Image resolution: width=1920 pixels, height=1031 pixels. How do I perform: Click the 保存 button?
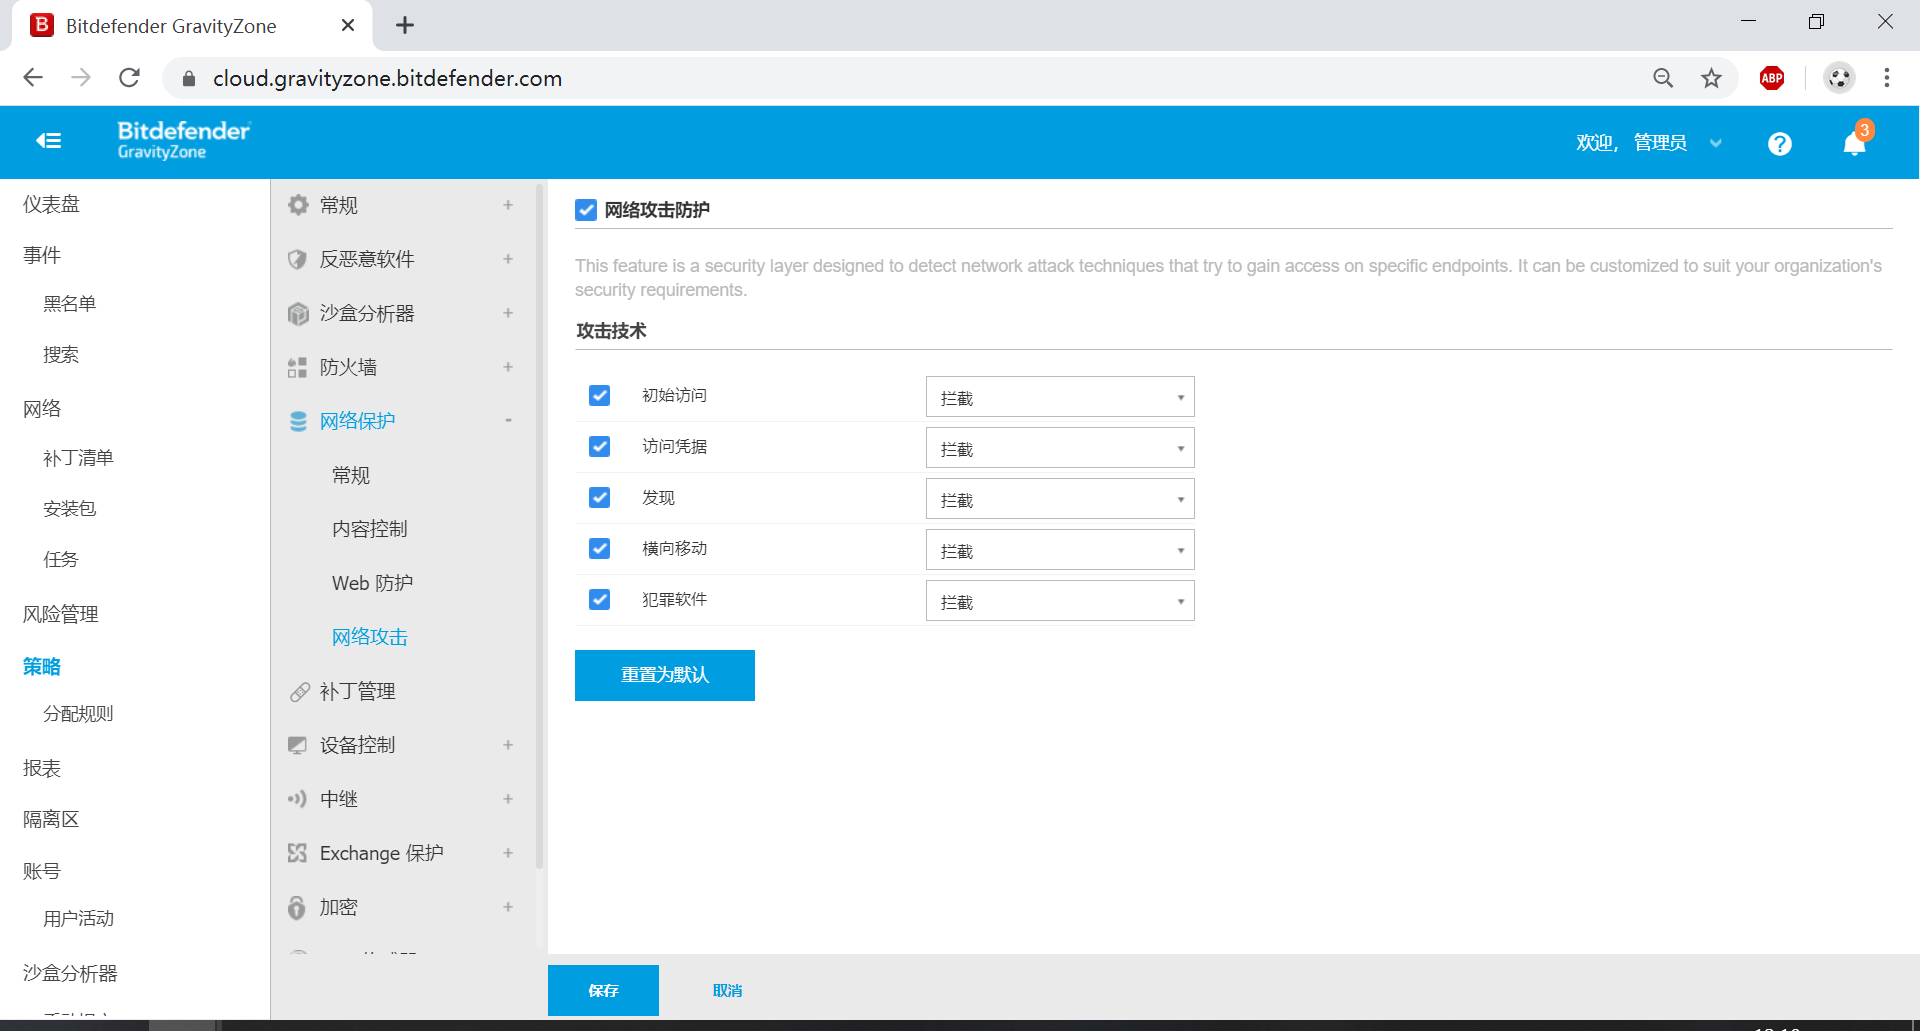[x=603, y=990]
